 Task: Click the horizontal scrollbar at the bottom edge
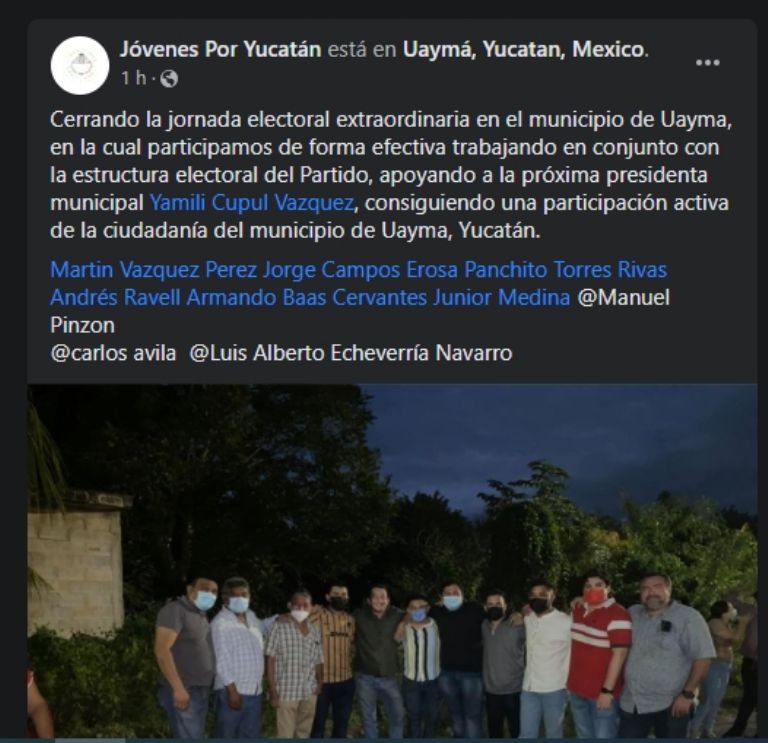384,741
